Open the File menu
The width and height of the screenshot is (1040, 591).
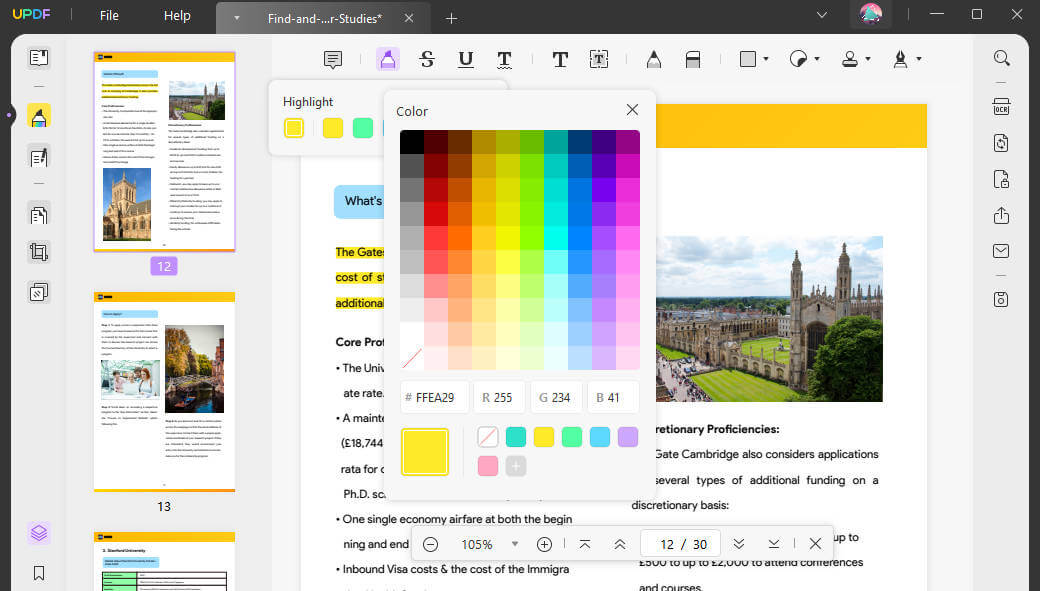coord(108,16)
